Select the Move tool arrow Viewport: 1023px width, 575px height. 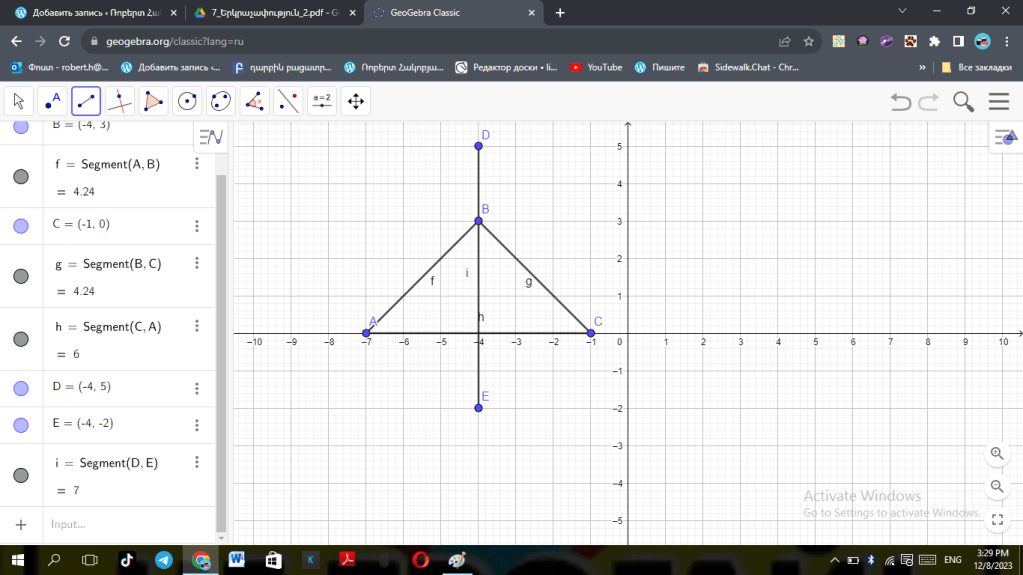coord(19,101)
